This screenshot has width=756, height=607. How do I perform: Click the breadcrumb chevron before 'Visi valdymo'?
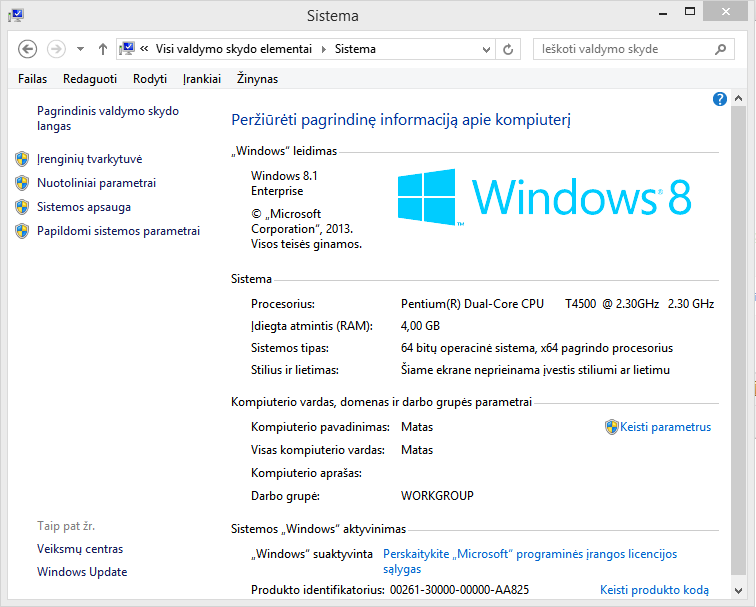click(144, 49)
